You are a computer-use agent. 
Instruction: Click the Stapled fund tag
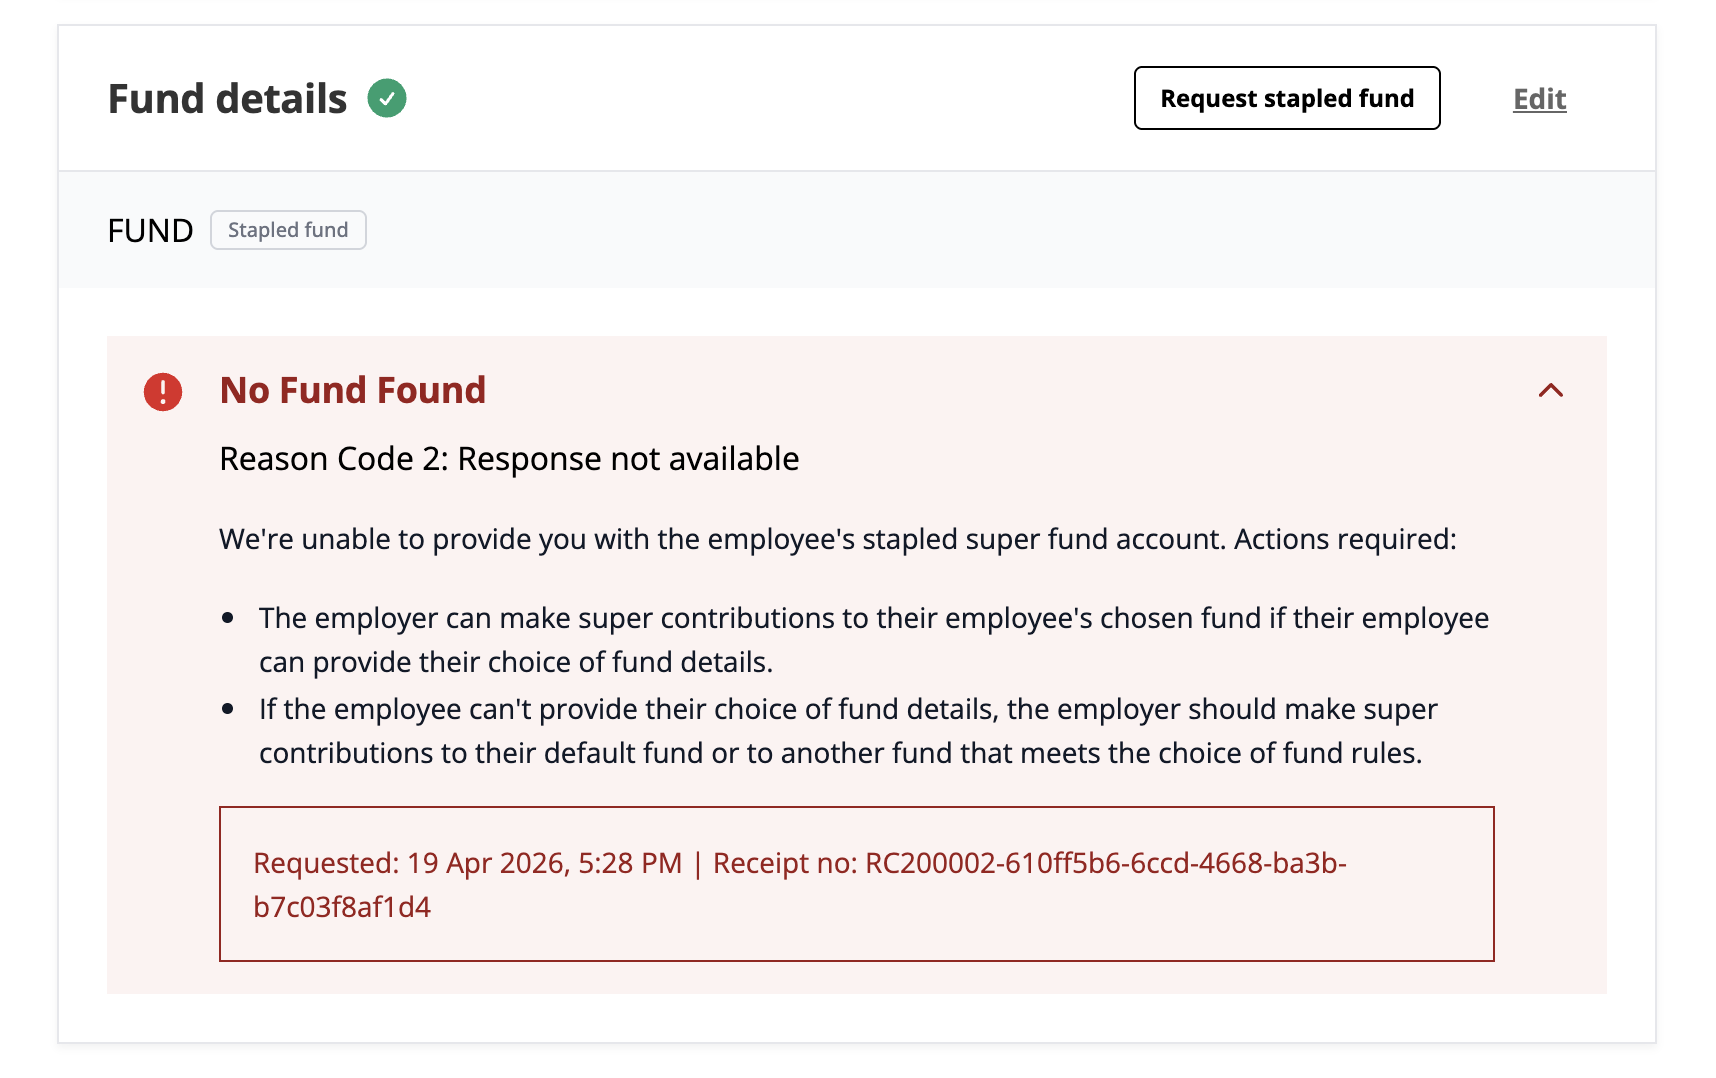pos(288,230)
